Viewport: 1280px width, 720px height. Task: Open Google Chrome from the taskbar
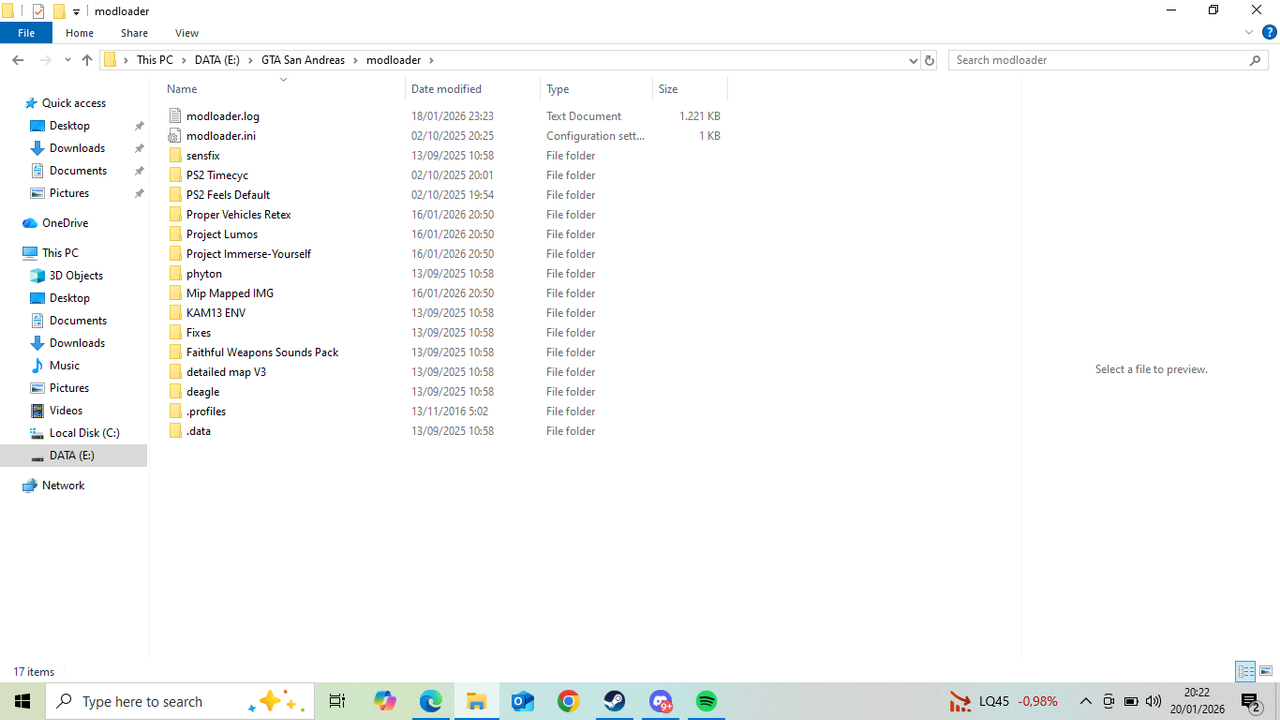(568, 701)
